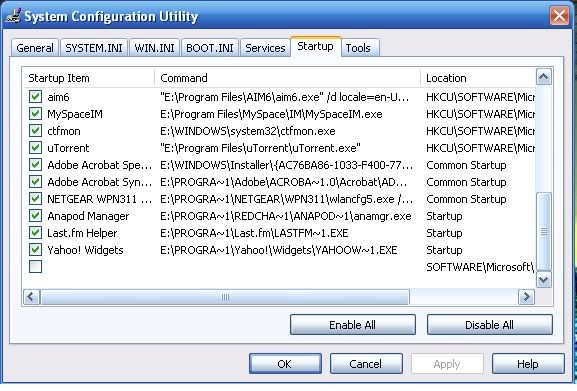Uncheck the Yahoo! Widgets item
This screenshot has height=391, width=577.
pyautogui.click(x=35, y=250)
